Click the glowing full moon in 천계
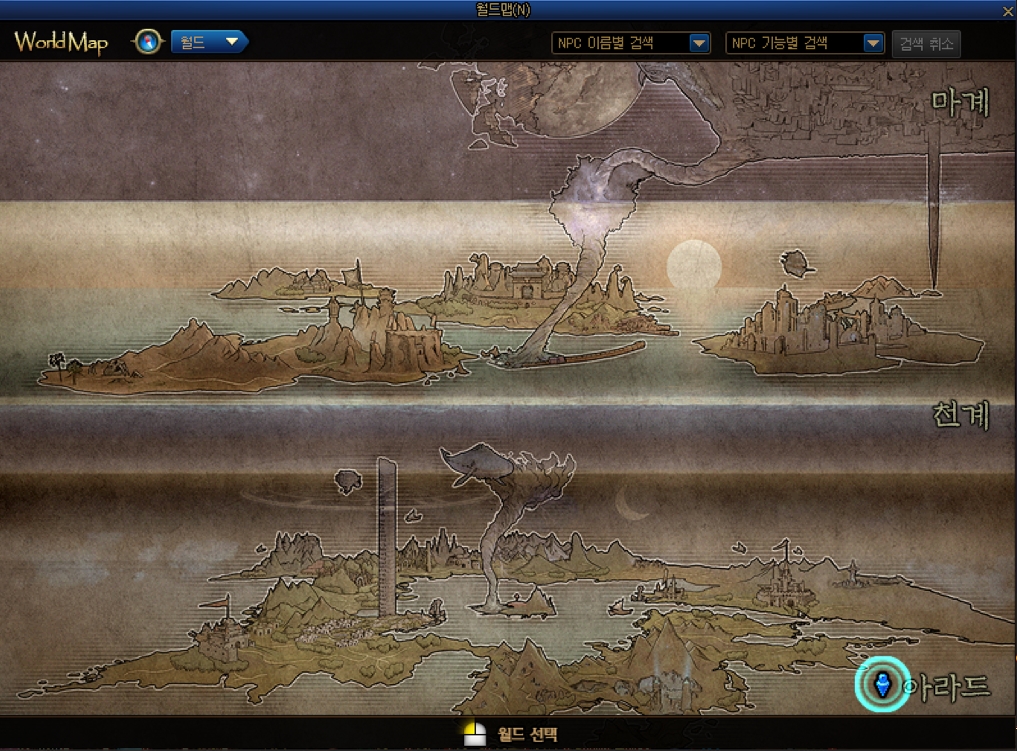The image size is (1017, 751). coord(694,267)
